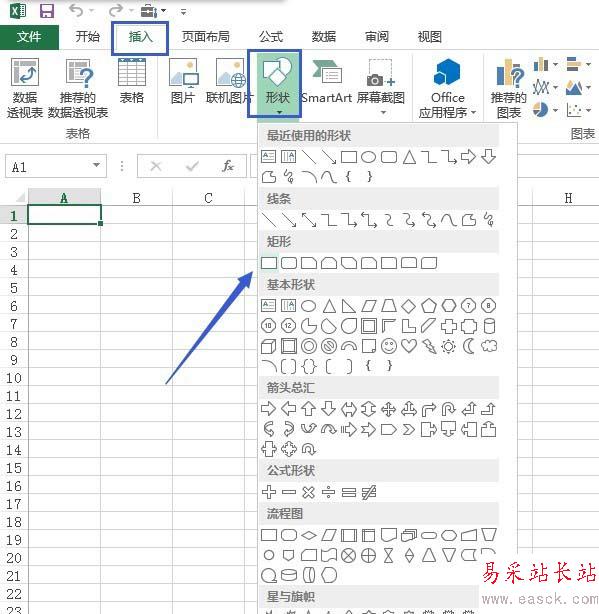Switch to the 视图 tab
This screenshot has width=599, height=614.
point(429,37)
